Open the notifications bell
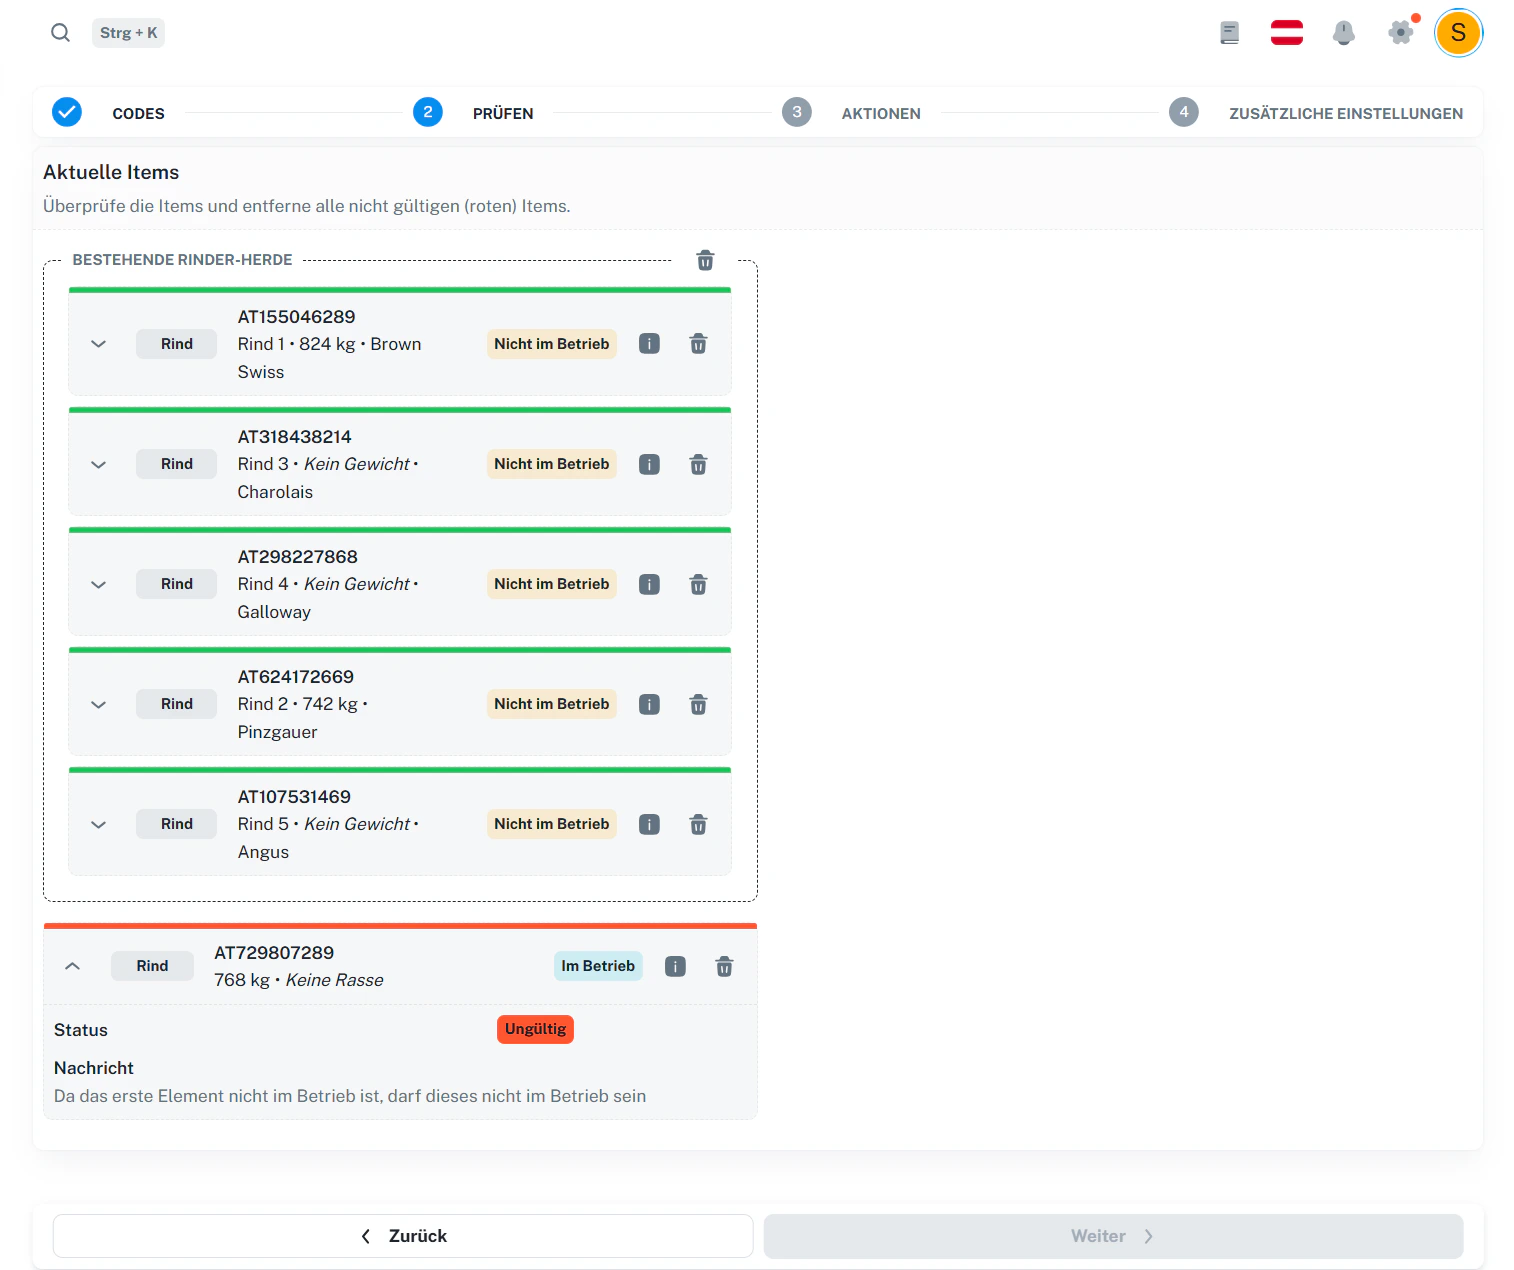1514x1270 pixels. click(x=1344, y=33)
